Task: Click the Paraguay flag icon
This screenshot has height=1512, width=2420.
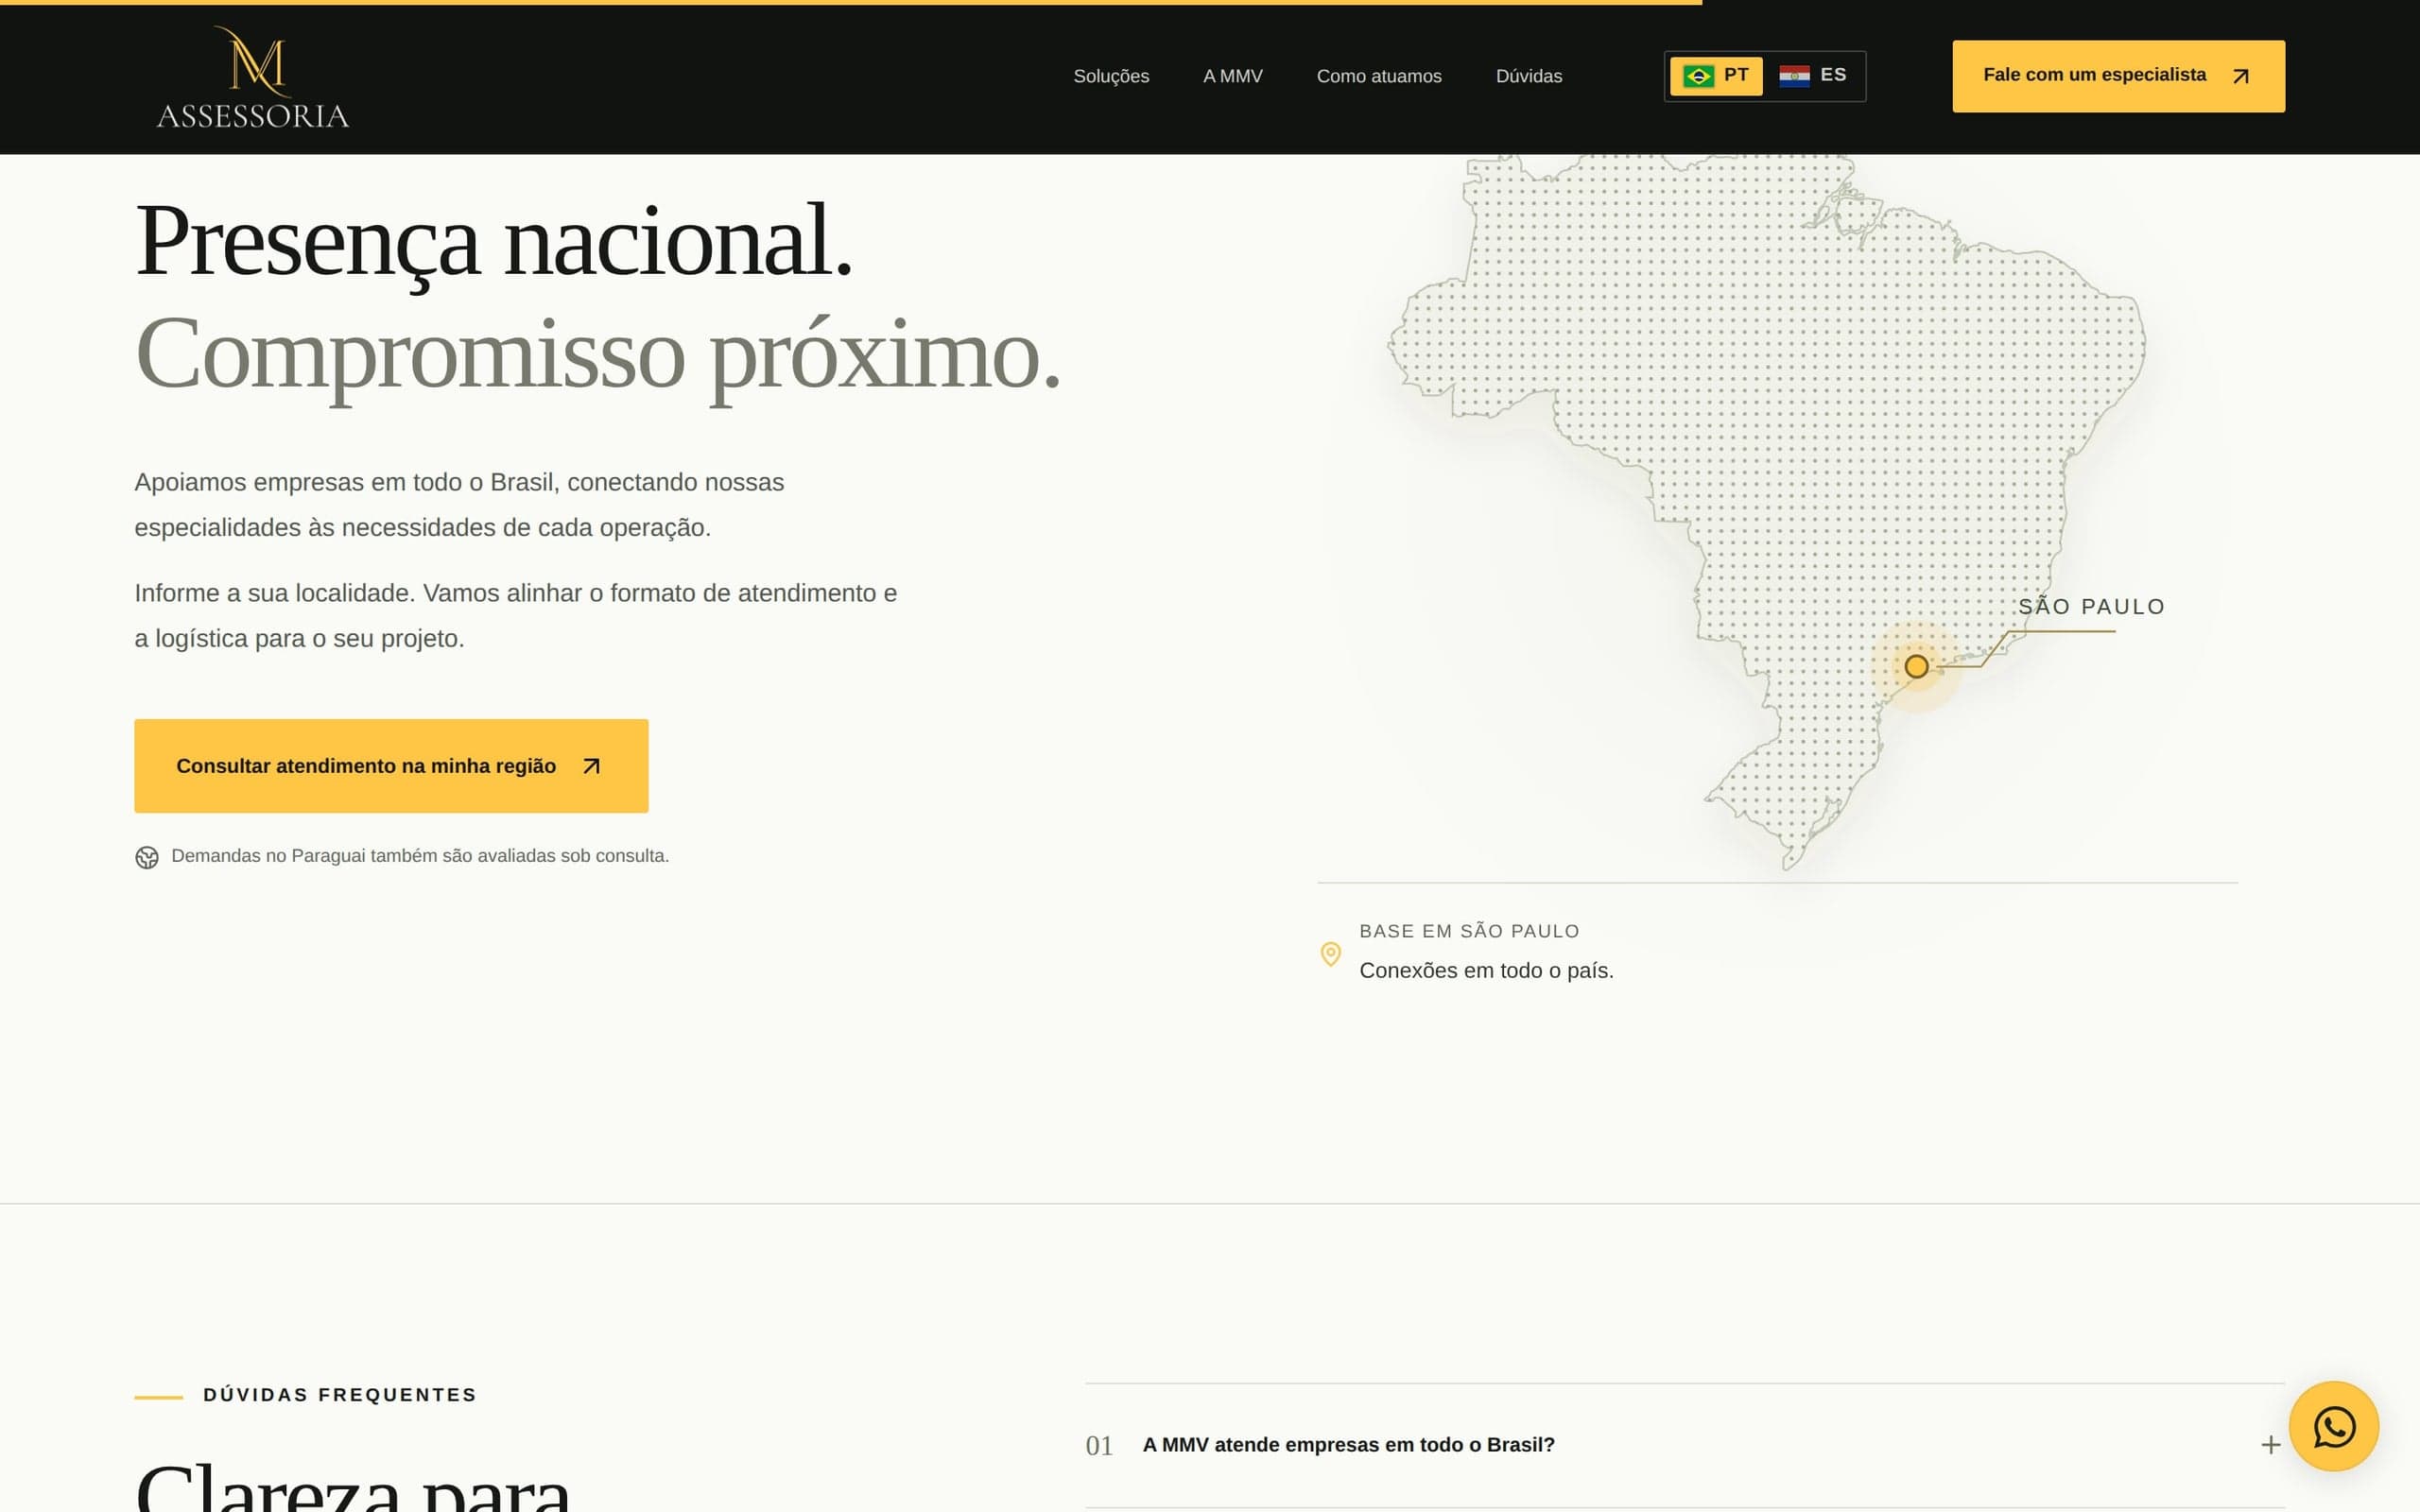Action: tap(1794, 76)
